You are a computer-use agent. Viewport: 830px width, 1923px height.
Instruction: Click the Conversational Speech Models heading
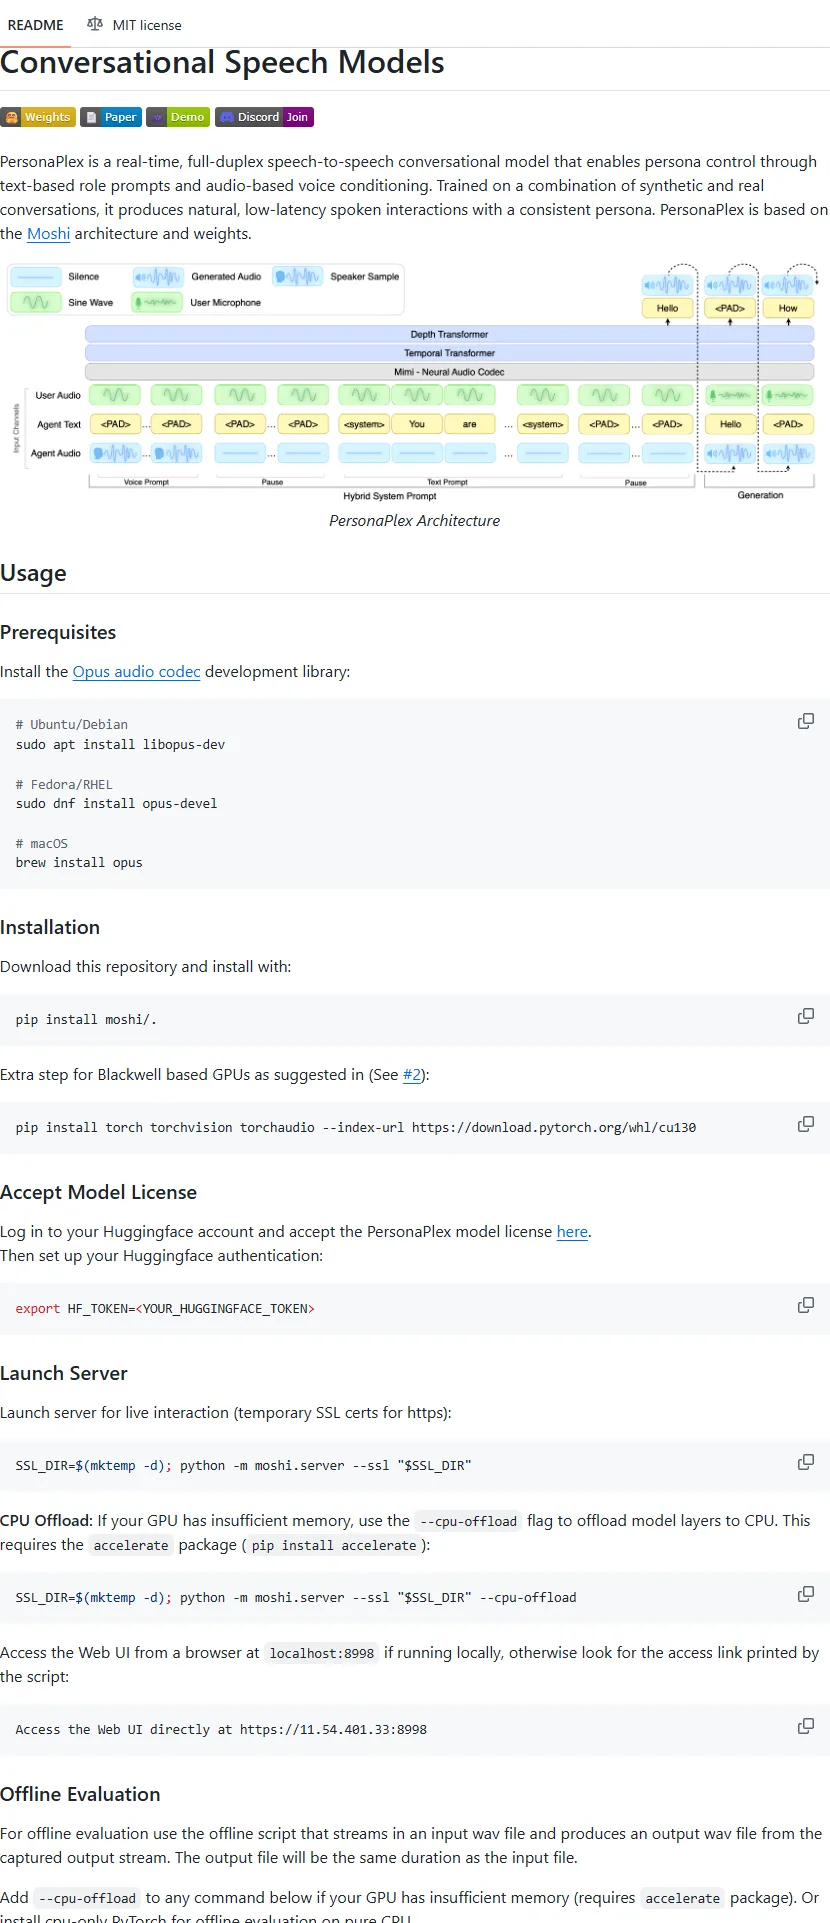(222, 63)
